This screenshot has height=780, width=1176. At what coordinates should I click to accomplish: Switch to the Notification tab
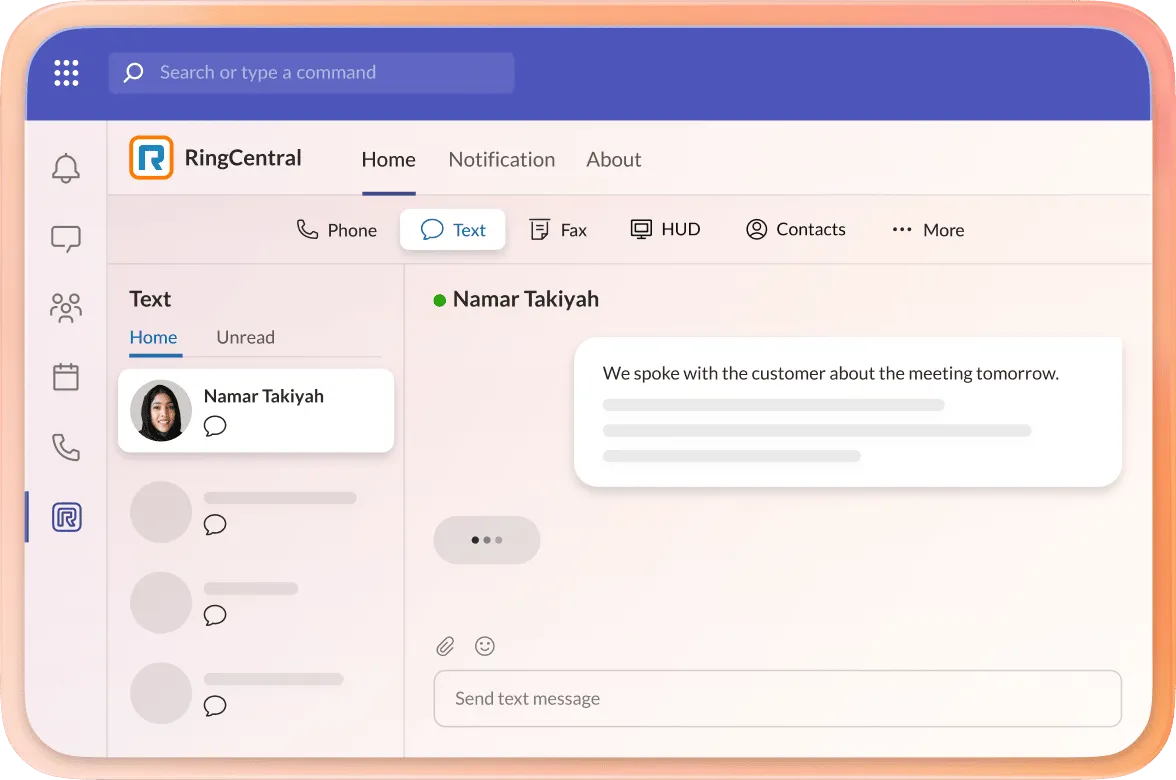click(502, 159)
